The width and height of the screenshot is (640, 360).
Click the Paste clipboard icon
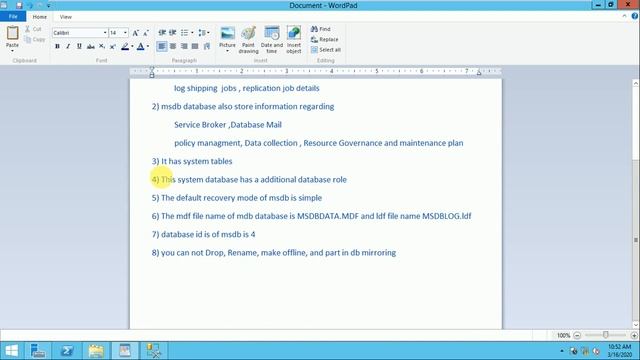[12, 33]
